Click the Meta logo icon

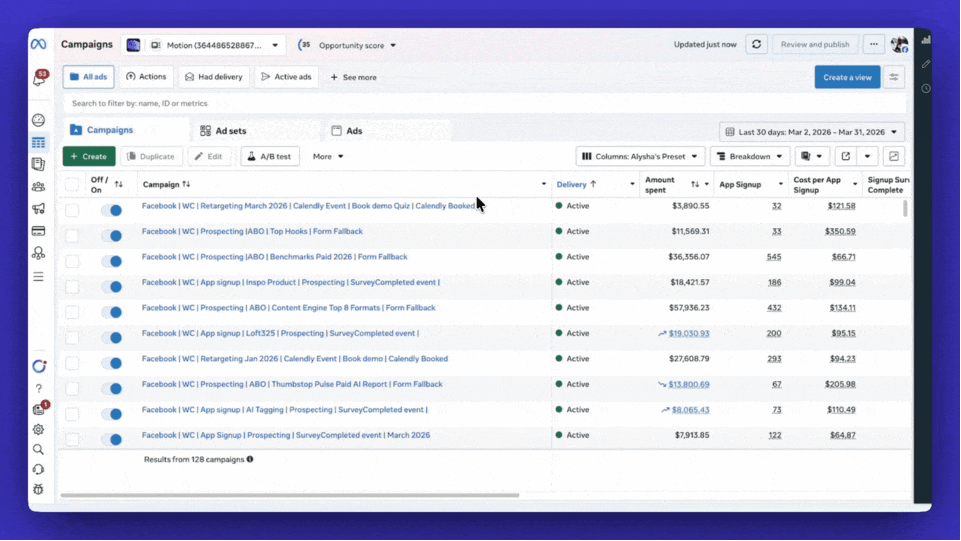(x=38, y=44)
